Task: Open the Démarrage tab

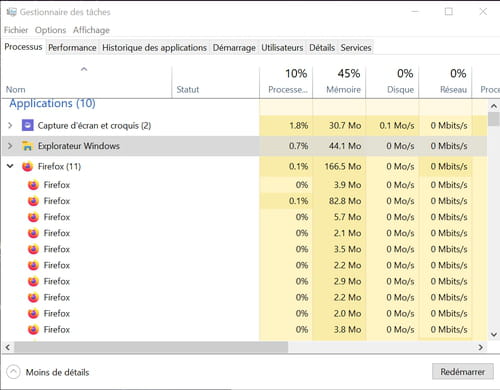Action: pyautogui.click(x=234, y=48)
